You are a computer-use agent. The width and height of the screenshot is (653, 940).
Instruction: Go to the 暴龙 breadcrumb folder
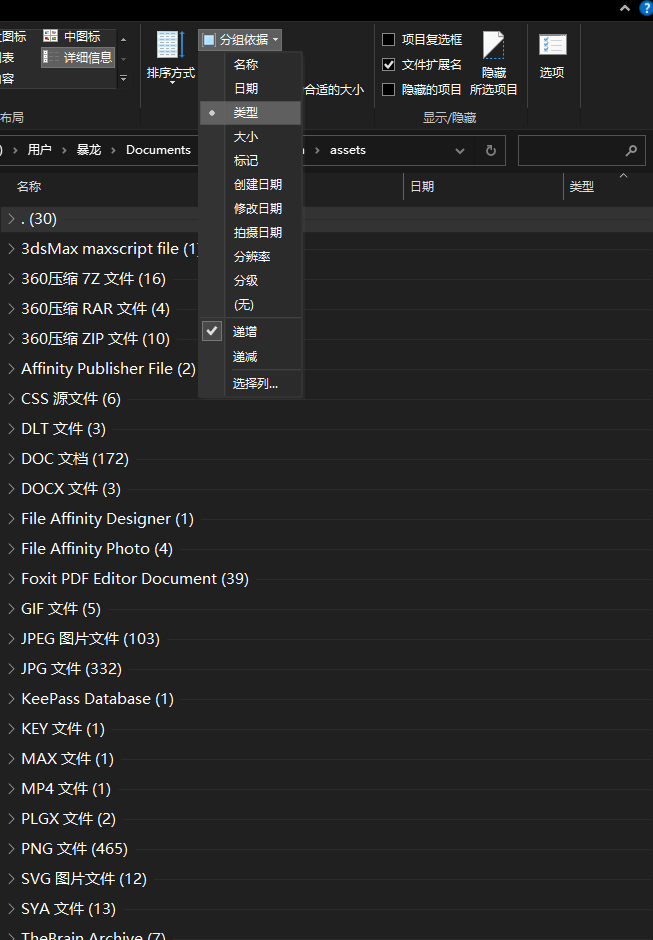[x=89, y=150]
